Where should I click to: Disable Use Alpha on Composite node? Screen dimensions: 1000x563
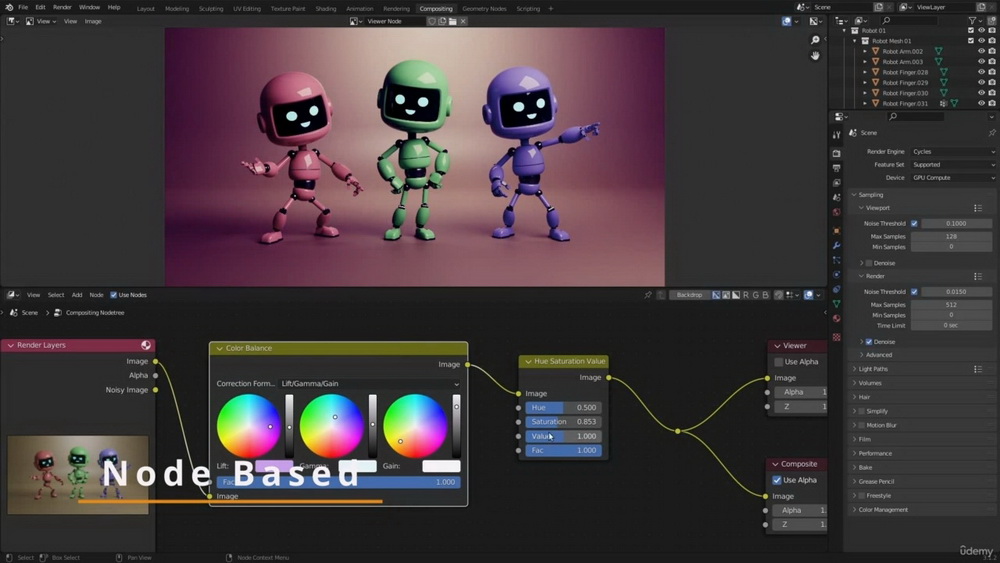[777, 480]
